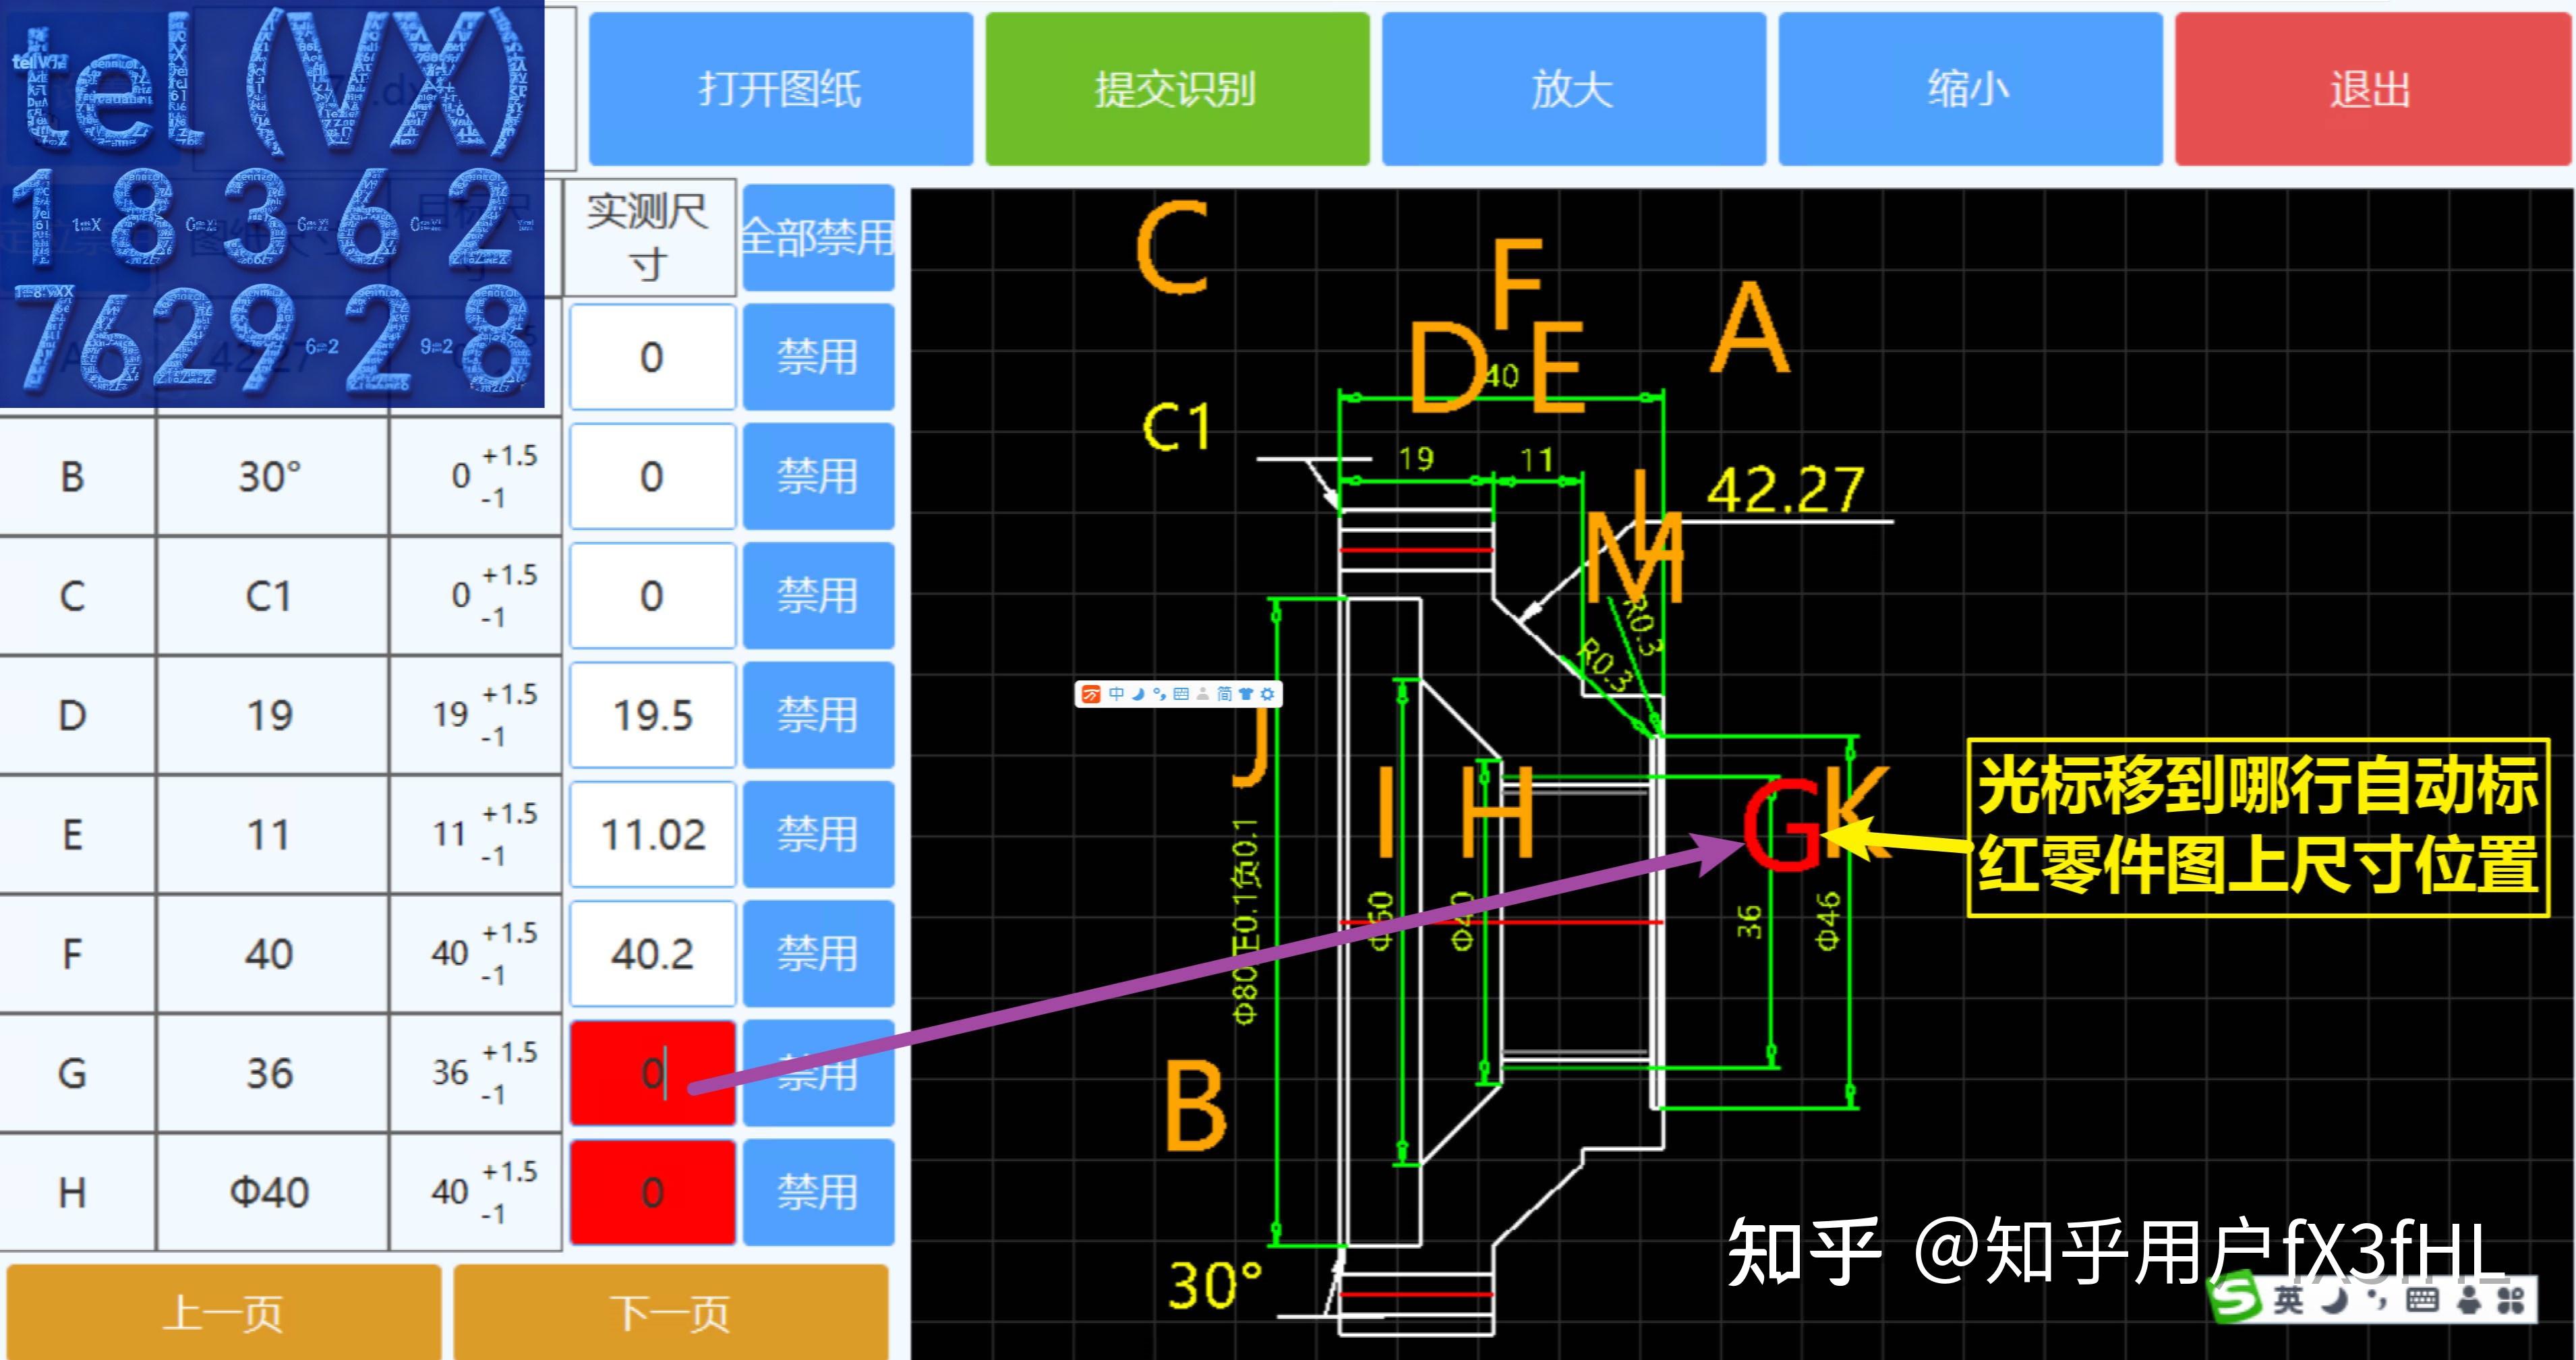Focus the red measured field in row H
This screenshot has width=2576, height=1360.
(x=652, y=1192)
